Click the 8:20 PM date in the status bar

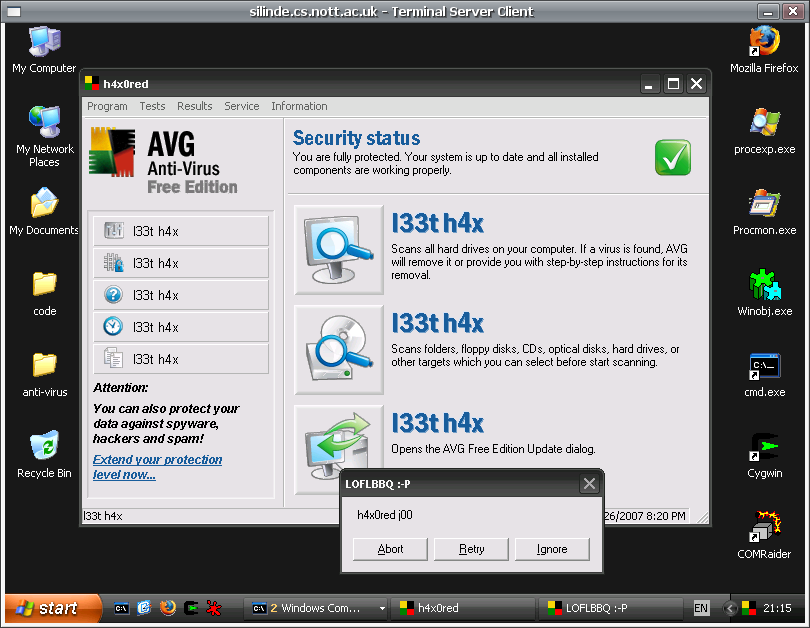pyautogui.click(x=645, y=516)
